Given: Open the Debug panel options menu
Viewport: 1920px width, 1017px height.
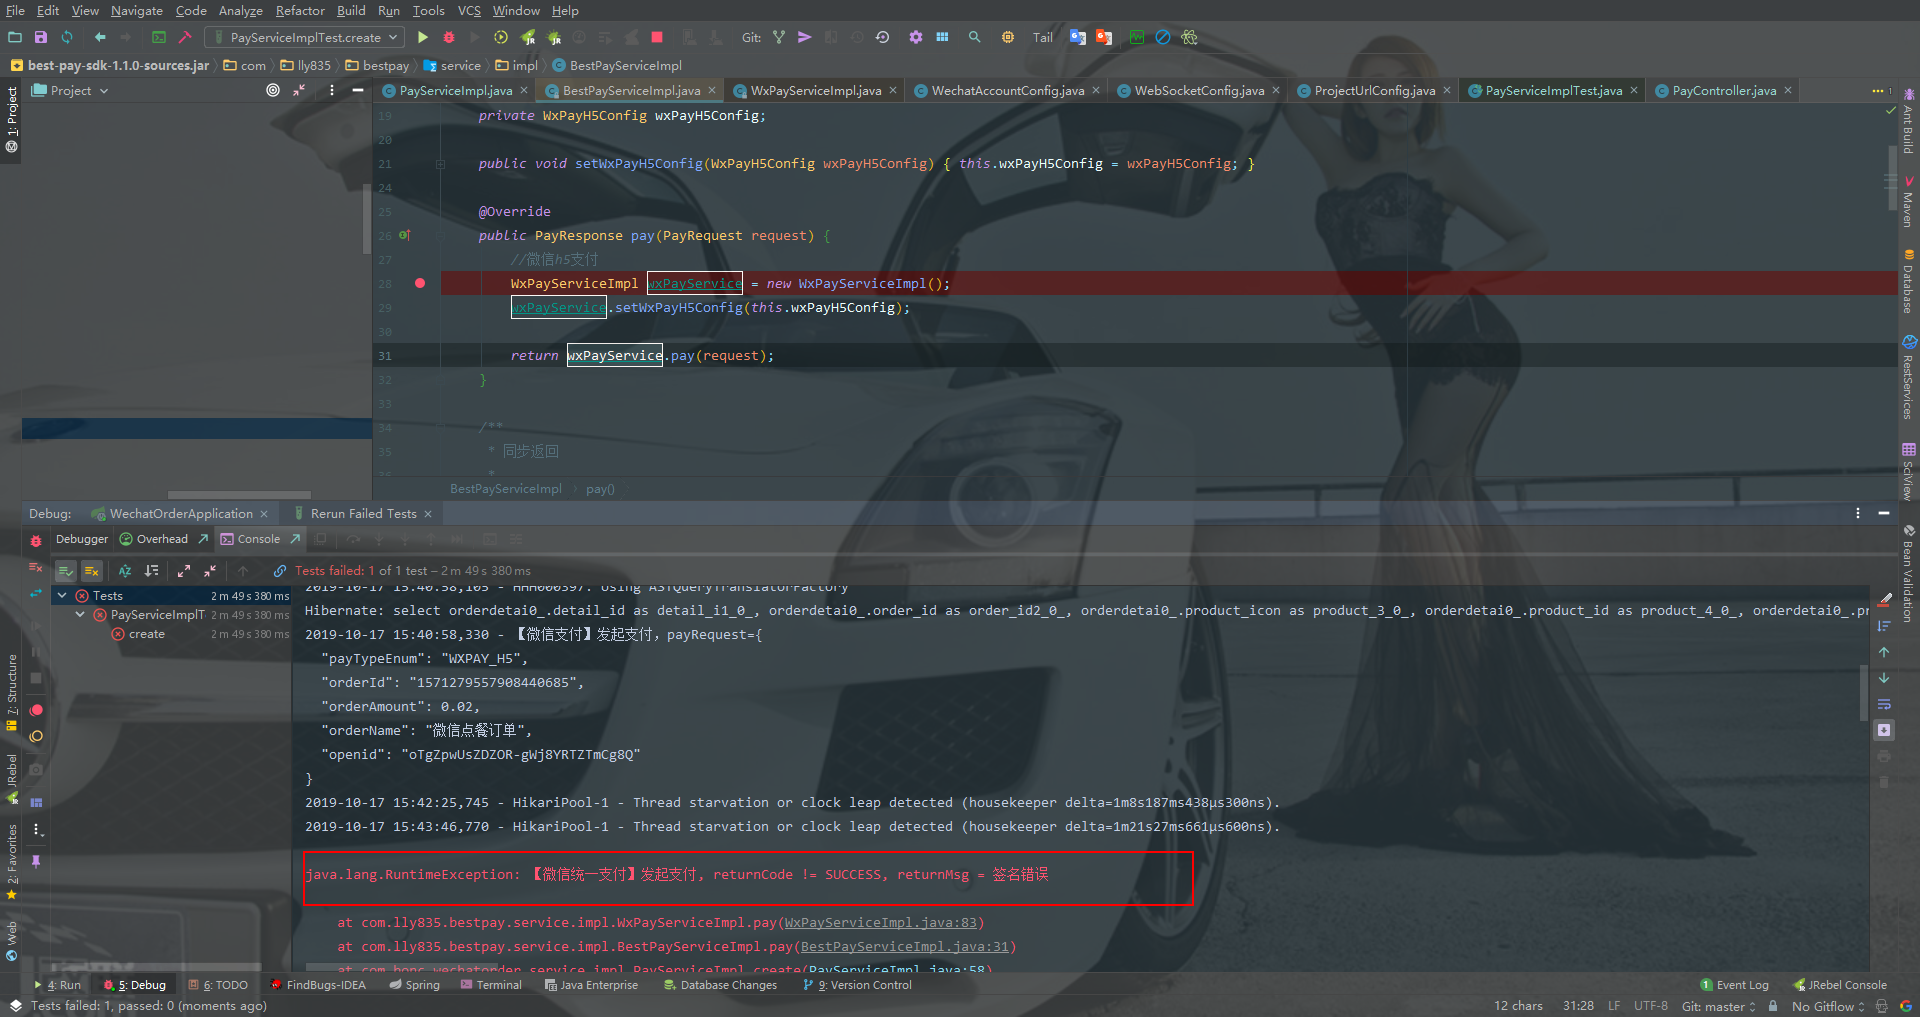Looking at the screenshot, I should coord(1858,513).
